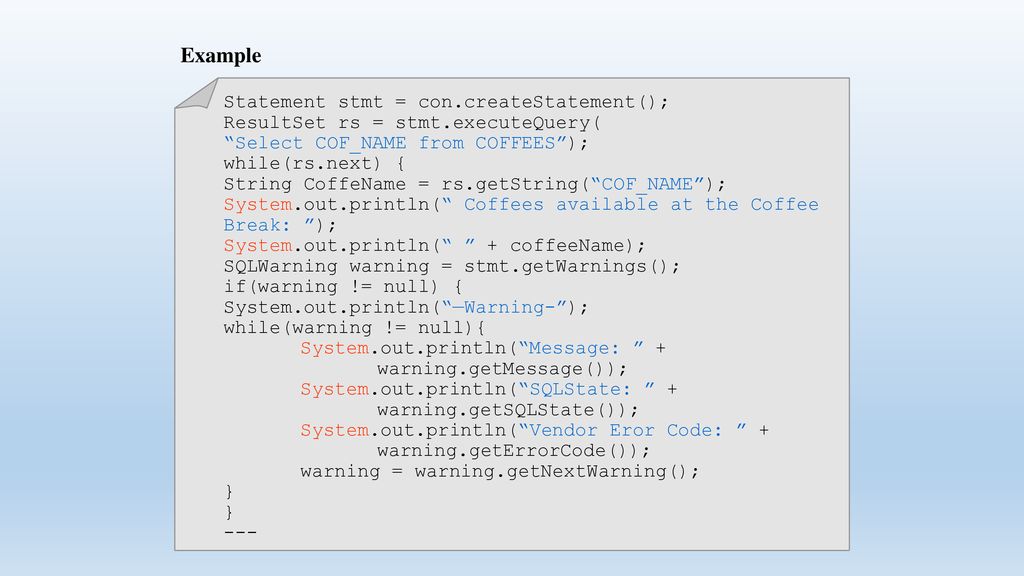1024x576 pixels.
Task: Click the 'while(rs.next) {' line
Action: pyautogui.click(x=314, y=163)
